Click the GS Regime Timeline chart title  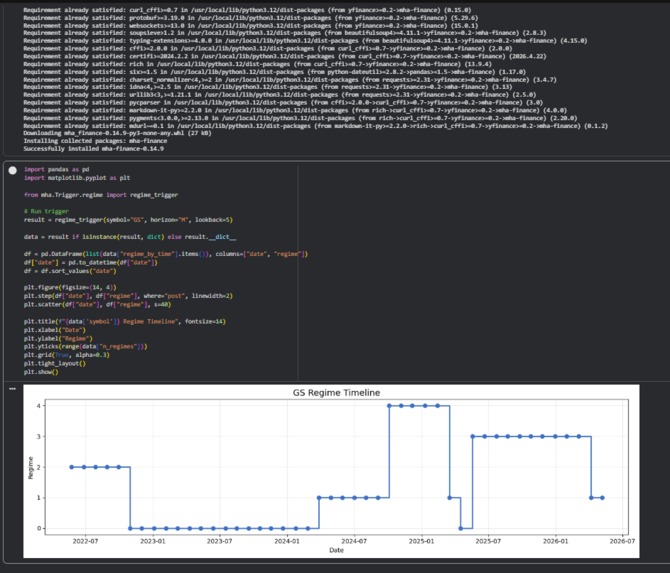pyautogui.click(x=336, y=393)
